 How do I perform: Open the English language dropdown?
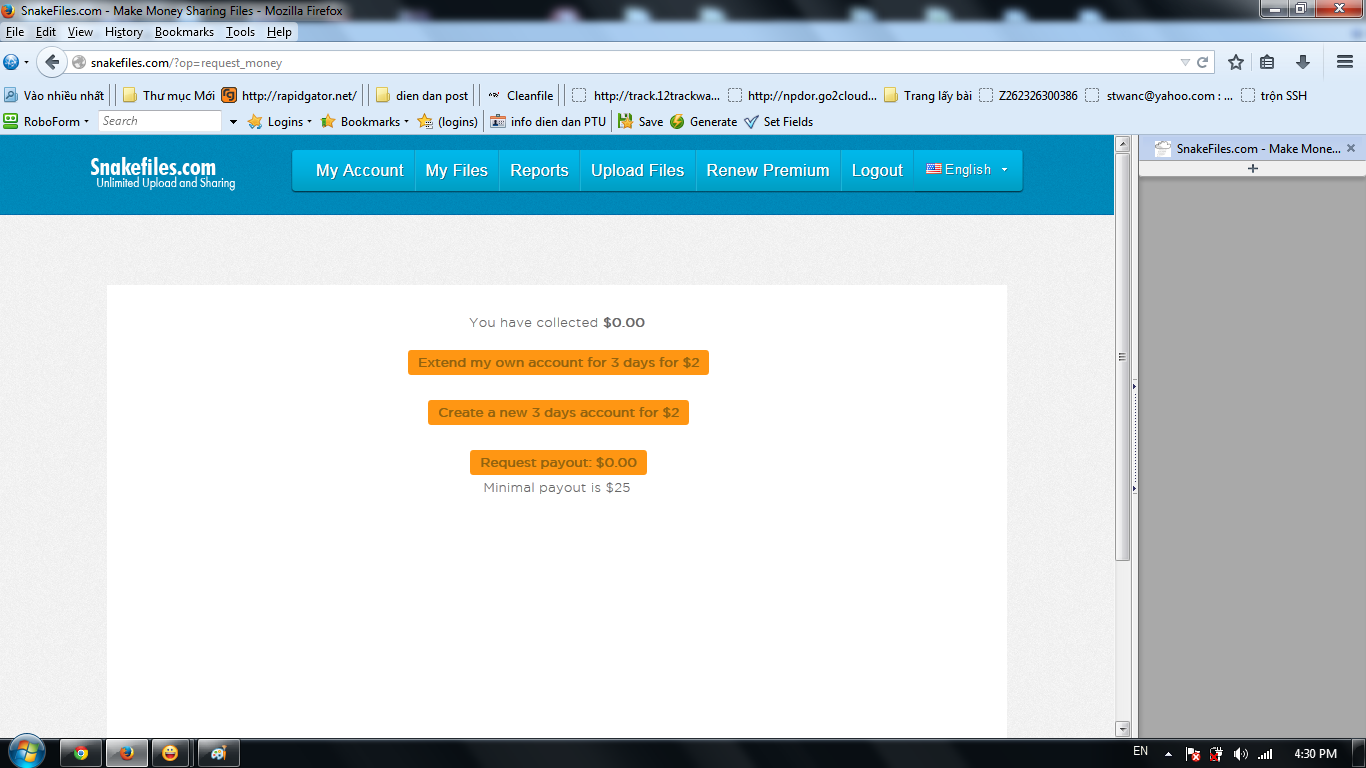[967, 170]
